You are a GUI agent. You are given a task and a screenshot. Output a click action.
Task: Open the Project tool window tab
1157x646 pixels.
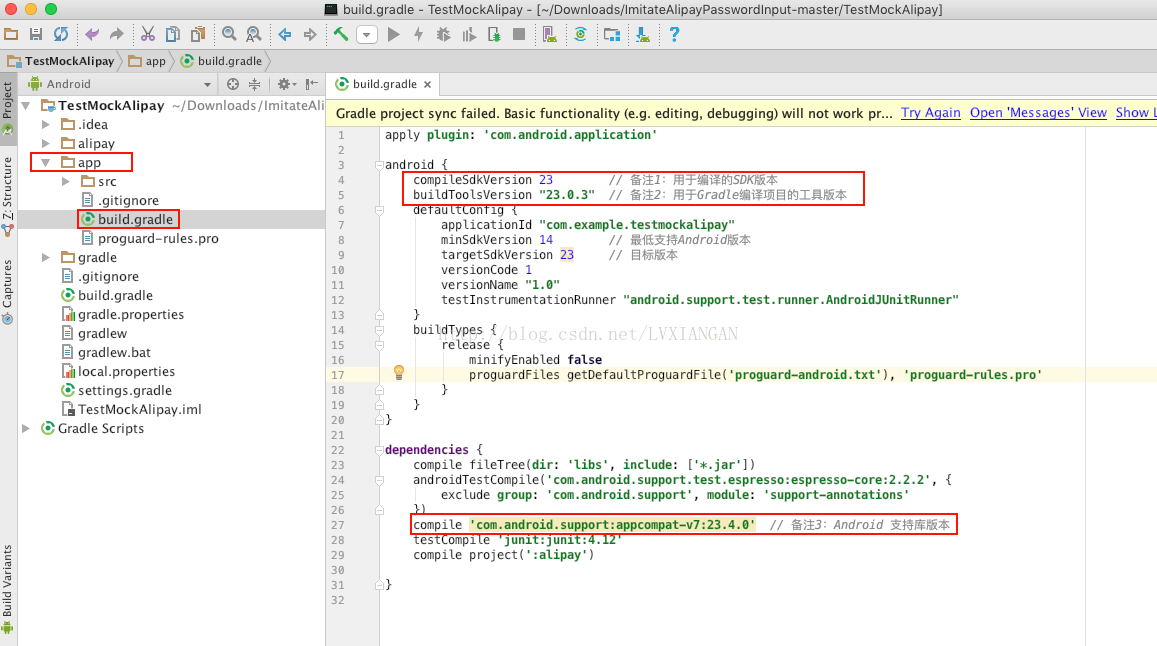point(7,107)
